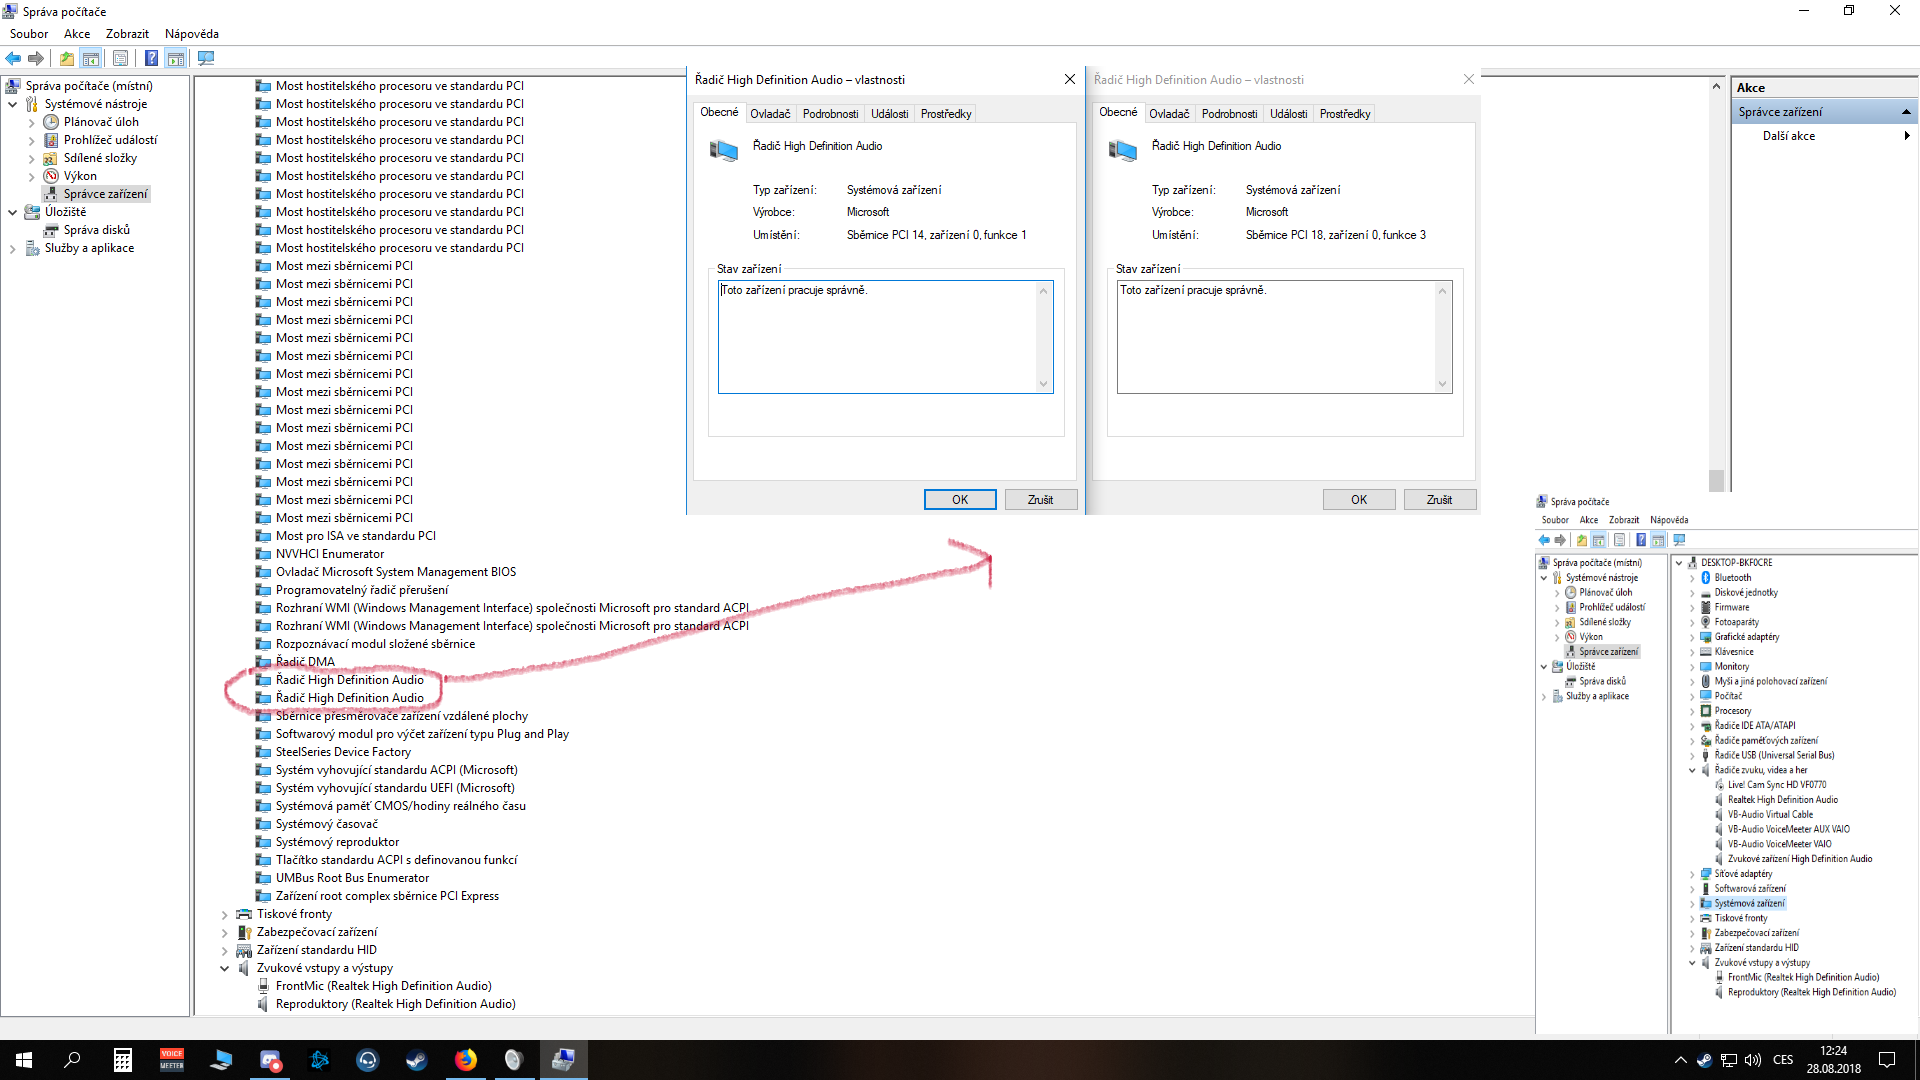Screen dimensions: 1920x1080
Task: Toggle Show/Hide Action Pane toolbar button
Action: point(176,58)
